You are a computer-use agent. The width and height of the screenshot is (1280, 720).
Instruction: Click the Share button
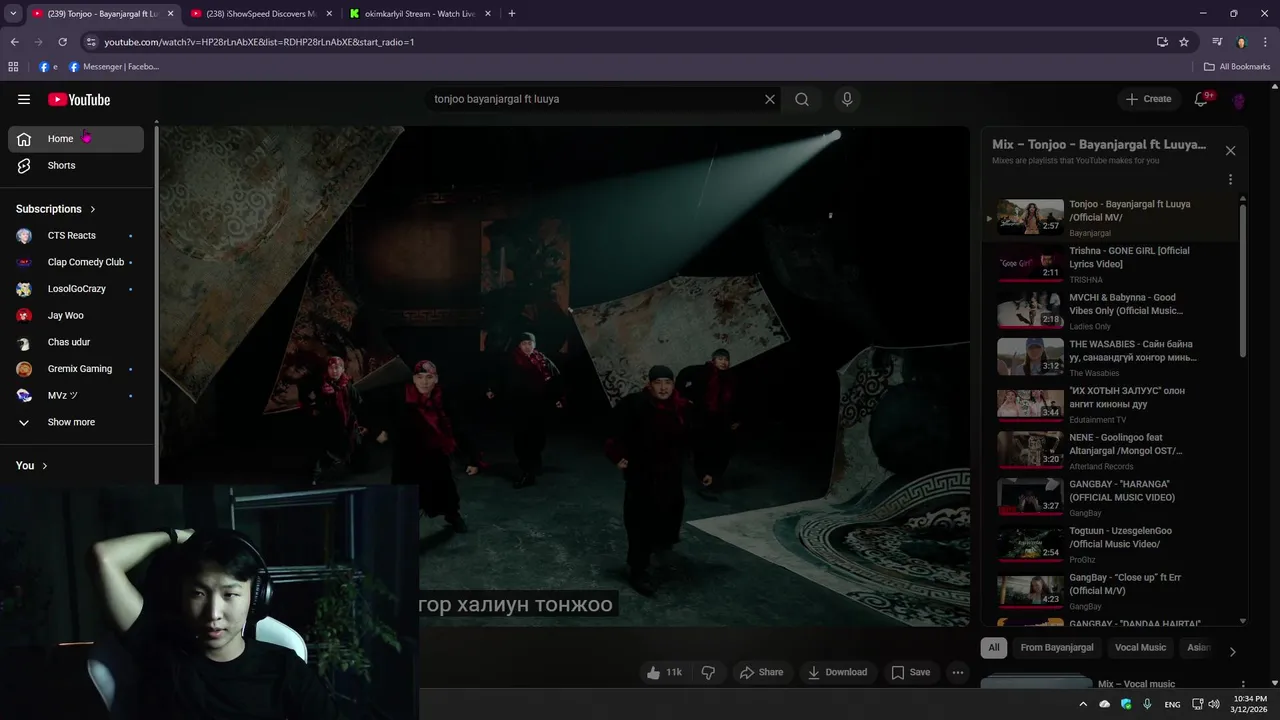click(761, 672)
